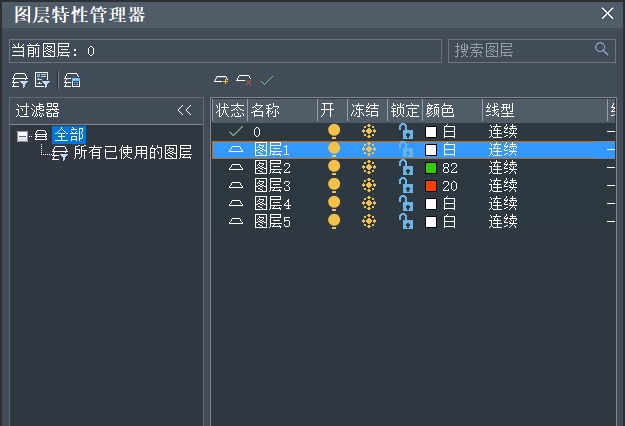Screen dimensions: 625x426
Task: Click the new group filter icon
Action: pyautogui.click(x=42, y=81)
